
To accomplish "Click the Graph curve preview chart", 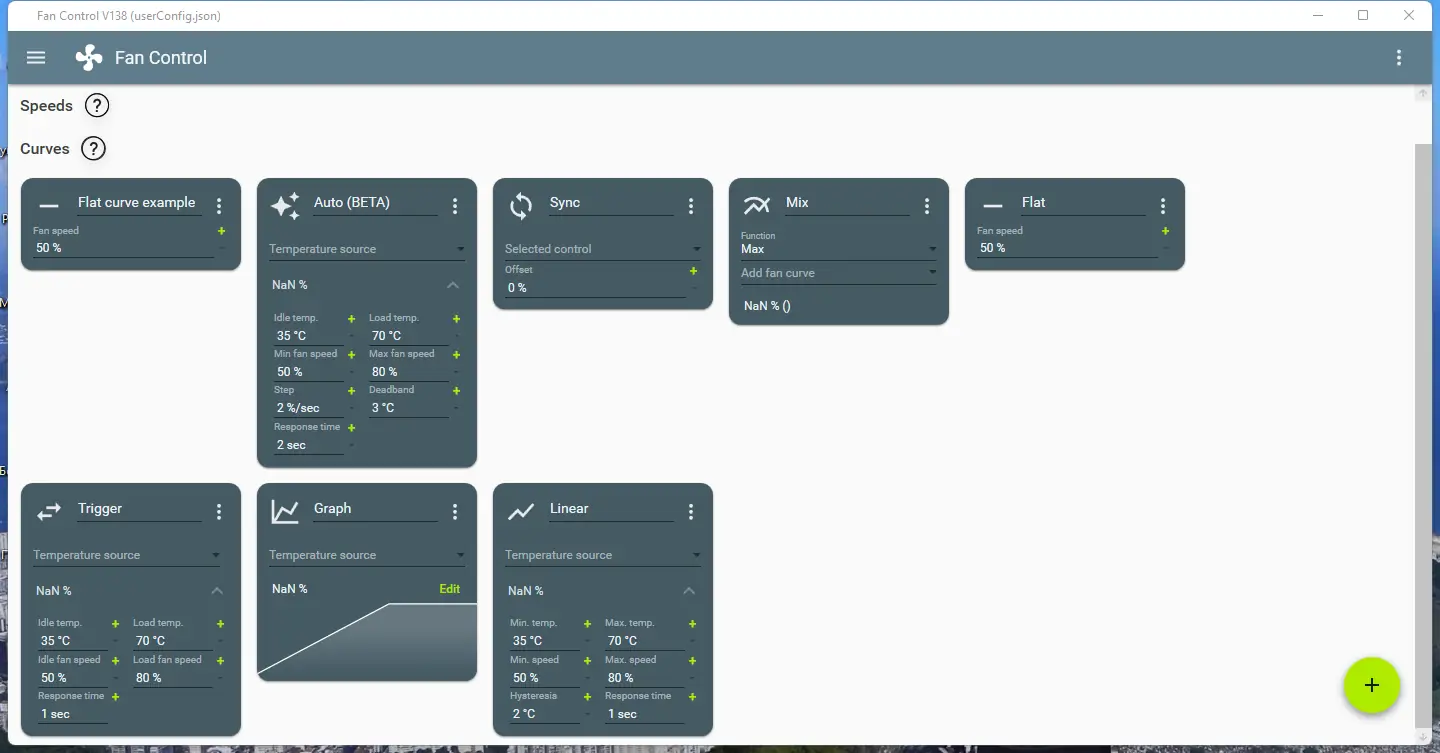I will pyautogui.click(x=367, y=640).
